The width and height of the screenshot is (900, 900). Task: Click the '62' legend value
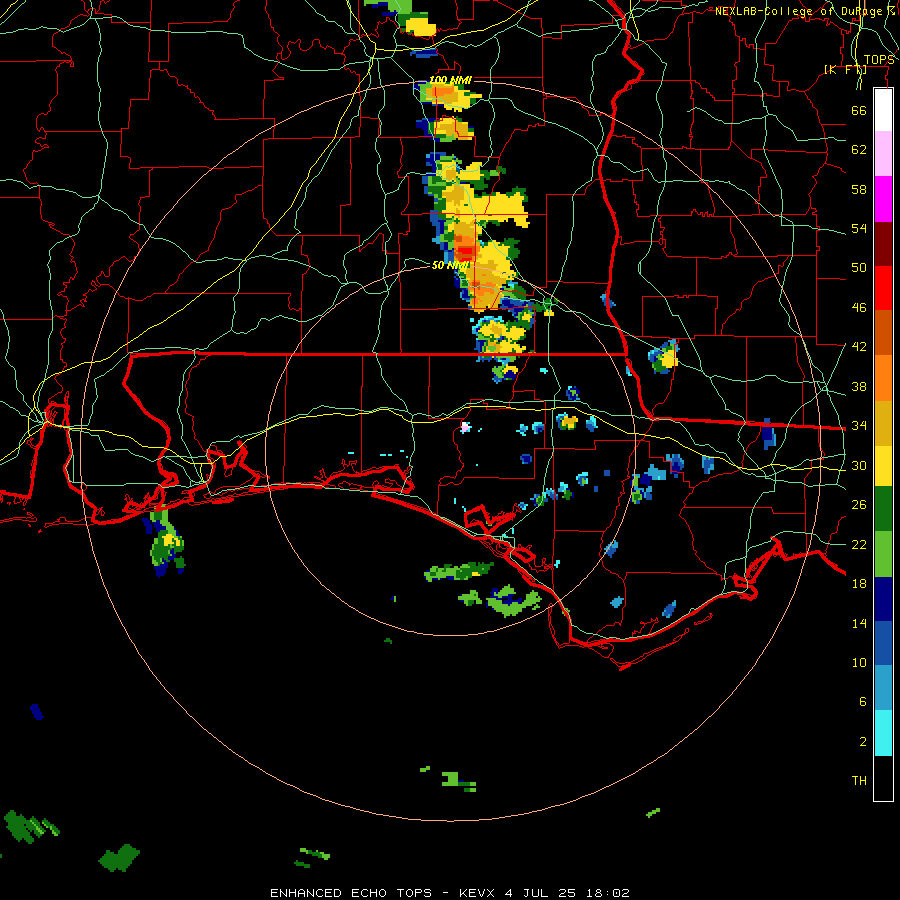859,150
